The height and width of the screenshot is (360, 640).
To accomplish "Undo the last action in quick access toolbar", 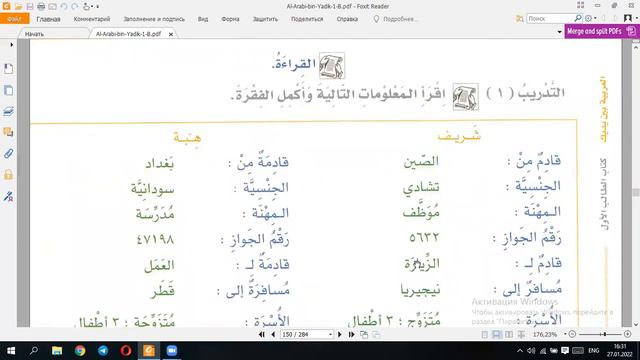I will tap(64, 7).
